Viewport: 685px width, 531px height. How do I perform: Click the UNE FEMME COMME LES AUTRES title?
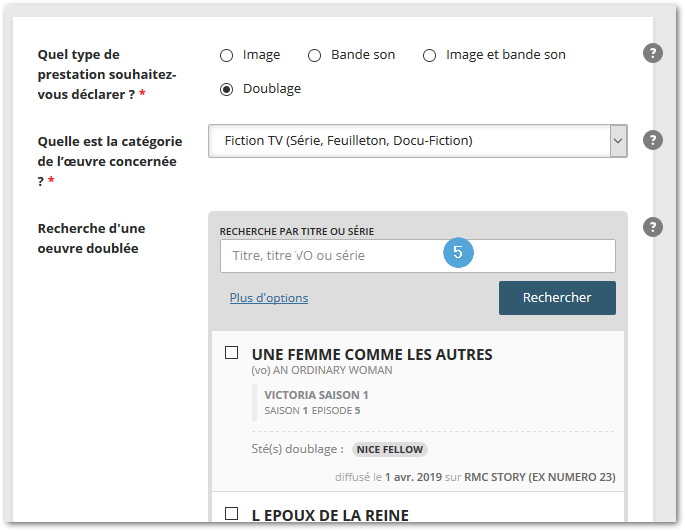tap(372, 354)
